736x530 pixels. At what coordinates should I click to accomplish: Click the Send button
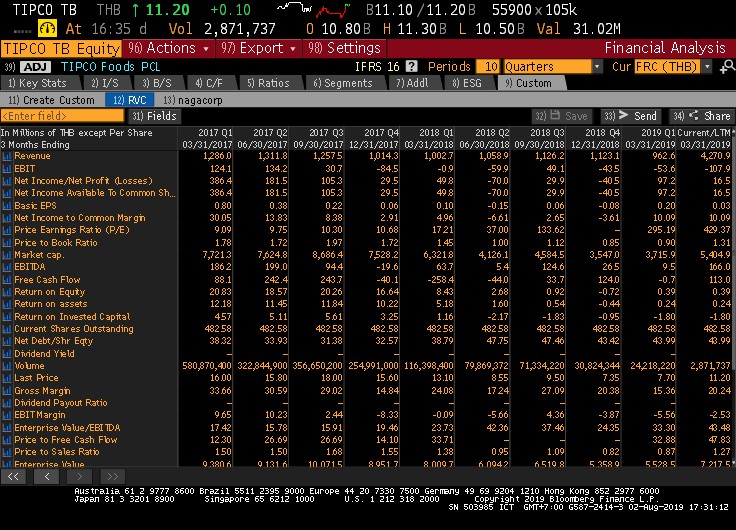pyautogui.click(x=630, y=116)
